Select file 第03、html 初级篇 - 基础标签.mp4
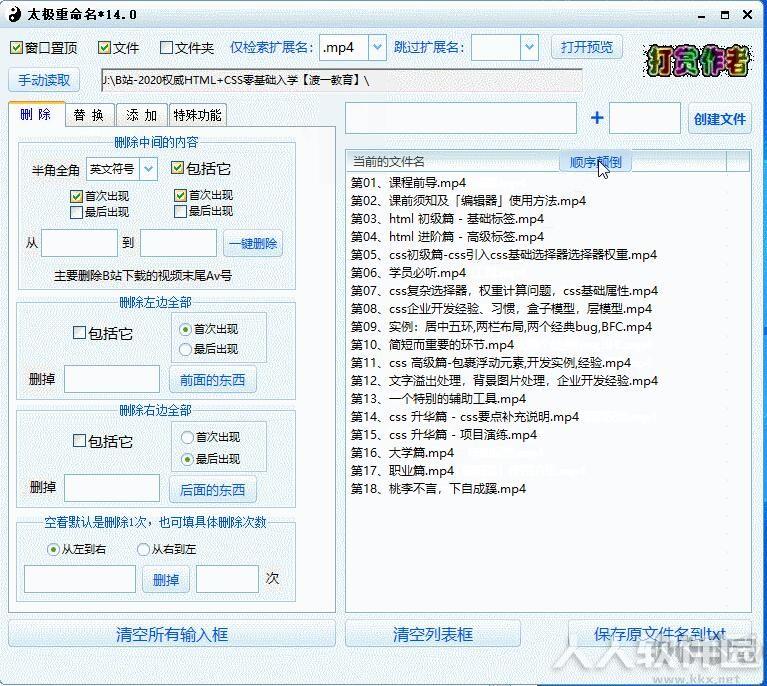The height and width of the screenshot is (686, 767). [447, 219]
